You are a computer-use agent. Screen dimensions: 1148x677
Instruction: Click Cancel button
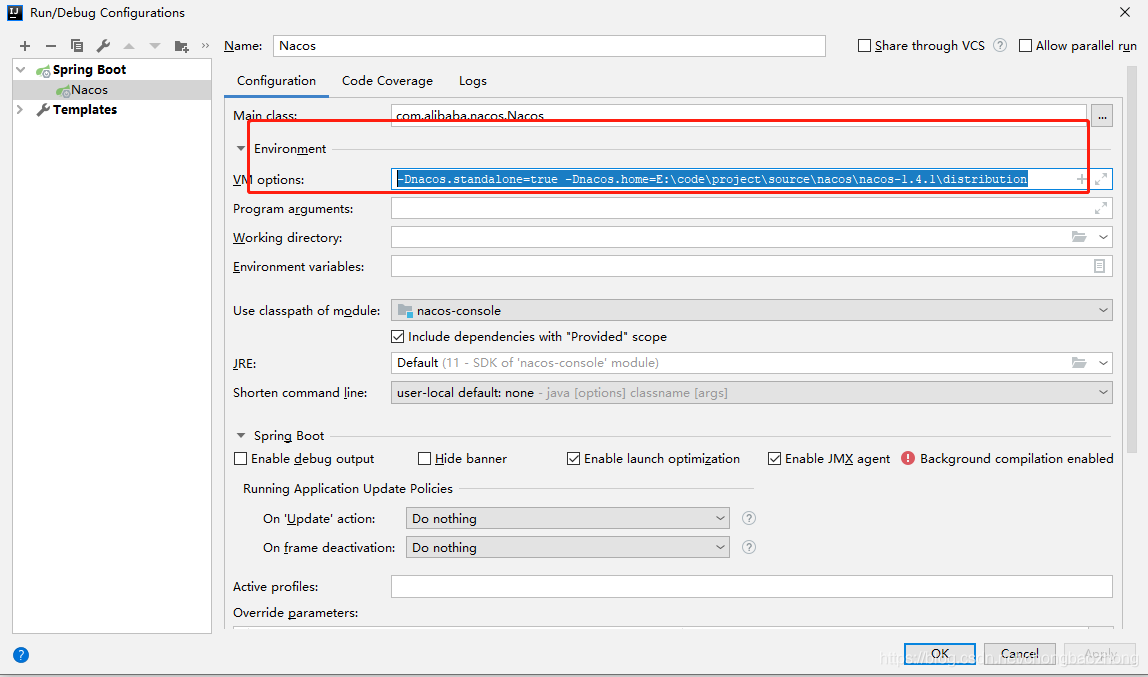point(1019,654)
